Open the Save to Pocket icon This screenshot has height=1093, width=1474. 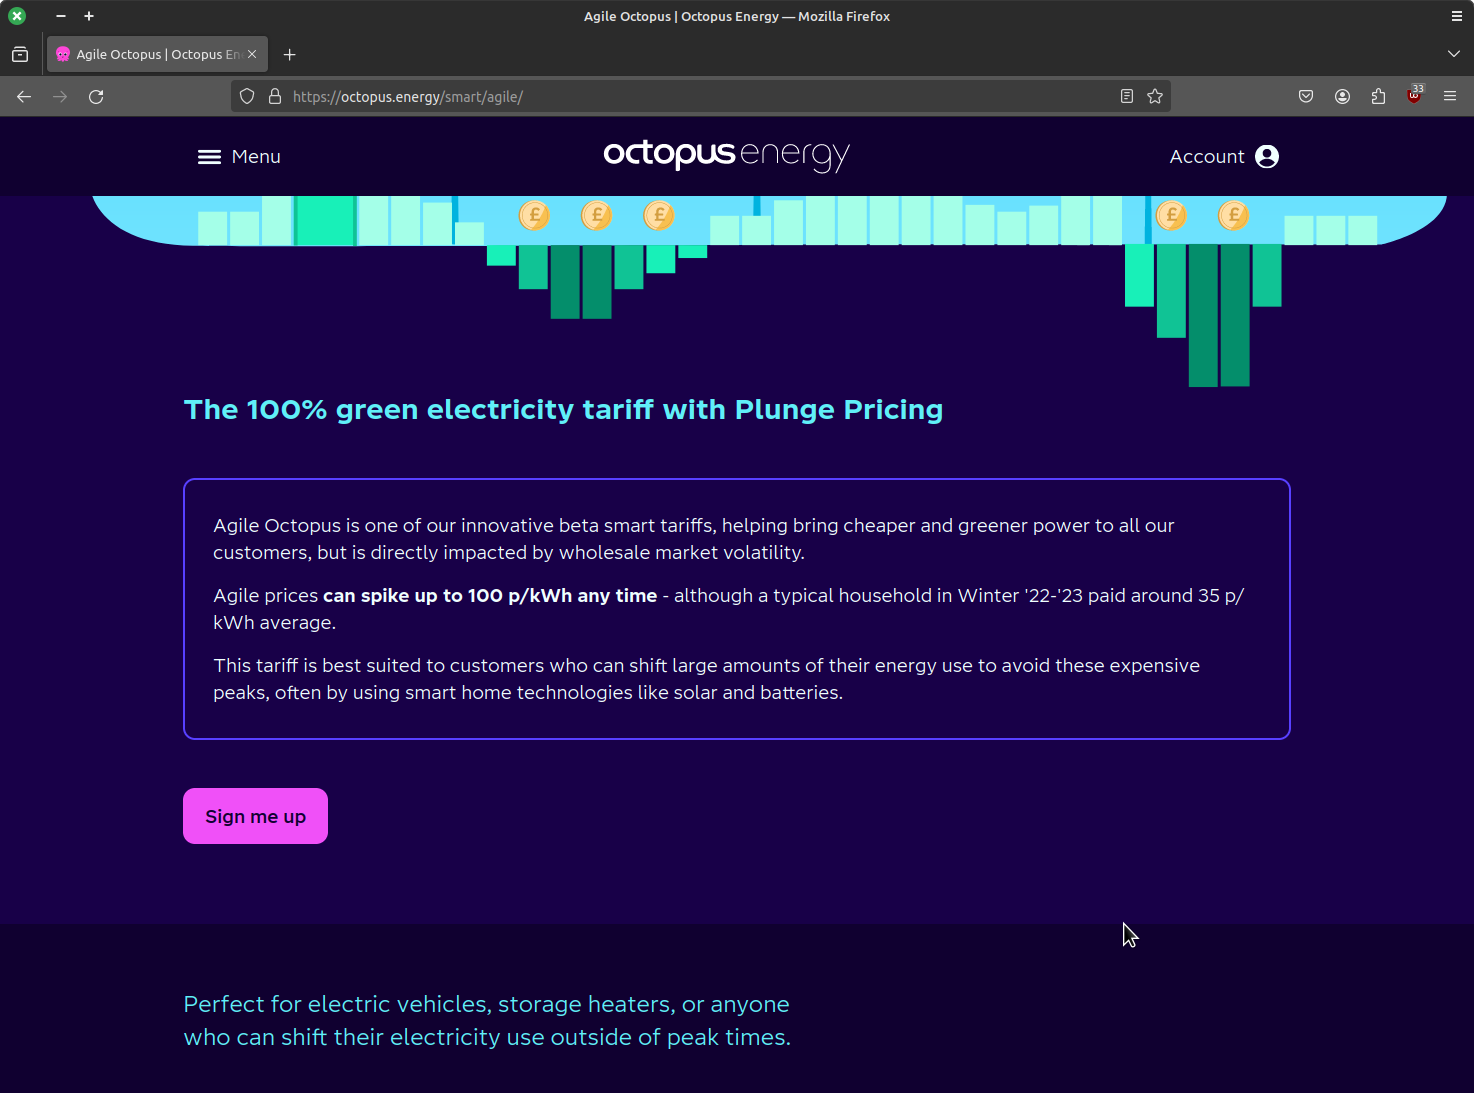tap(1306, 97)
